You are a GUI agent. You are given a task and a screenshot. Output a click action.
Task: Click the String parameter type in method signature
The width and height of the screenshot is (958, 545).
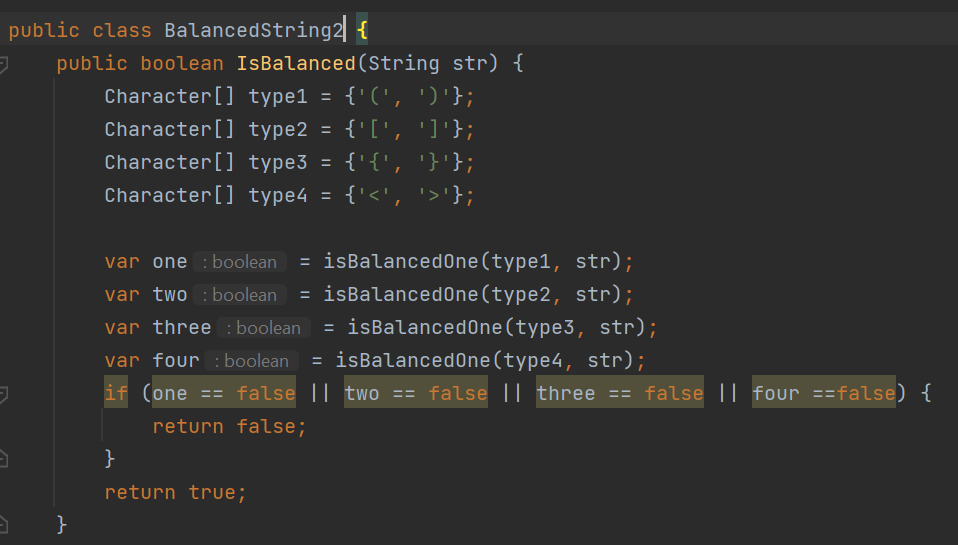pos(404,64)
